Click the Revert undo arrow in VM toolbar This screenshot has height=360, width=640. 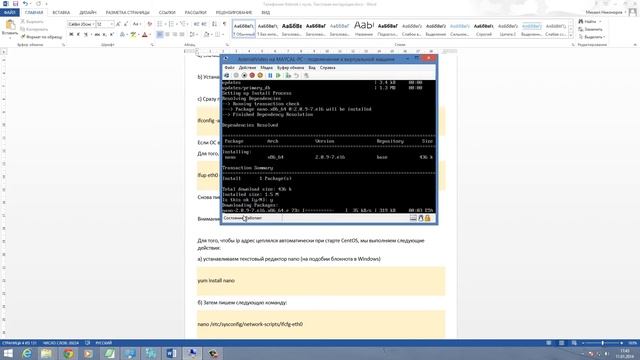pyautogui.click(x=297, y=76)
